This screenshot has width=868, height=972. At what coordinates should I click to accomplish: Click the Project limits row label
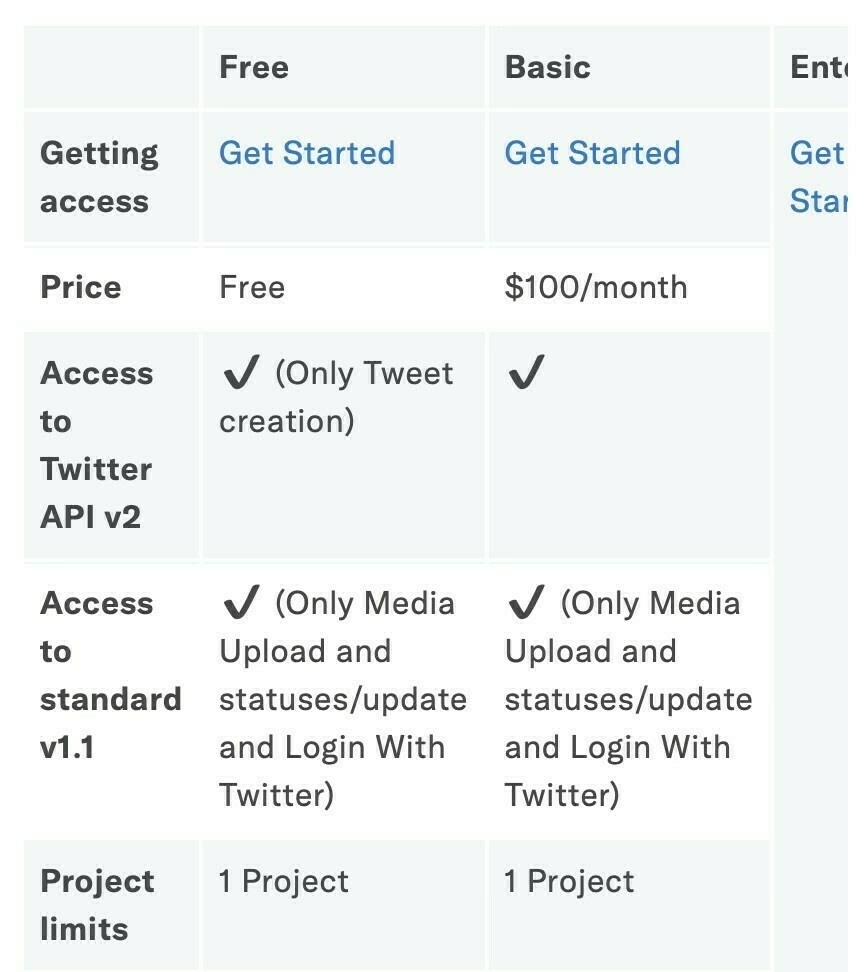(x=97, y=904)
